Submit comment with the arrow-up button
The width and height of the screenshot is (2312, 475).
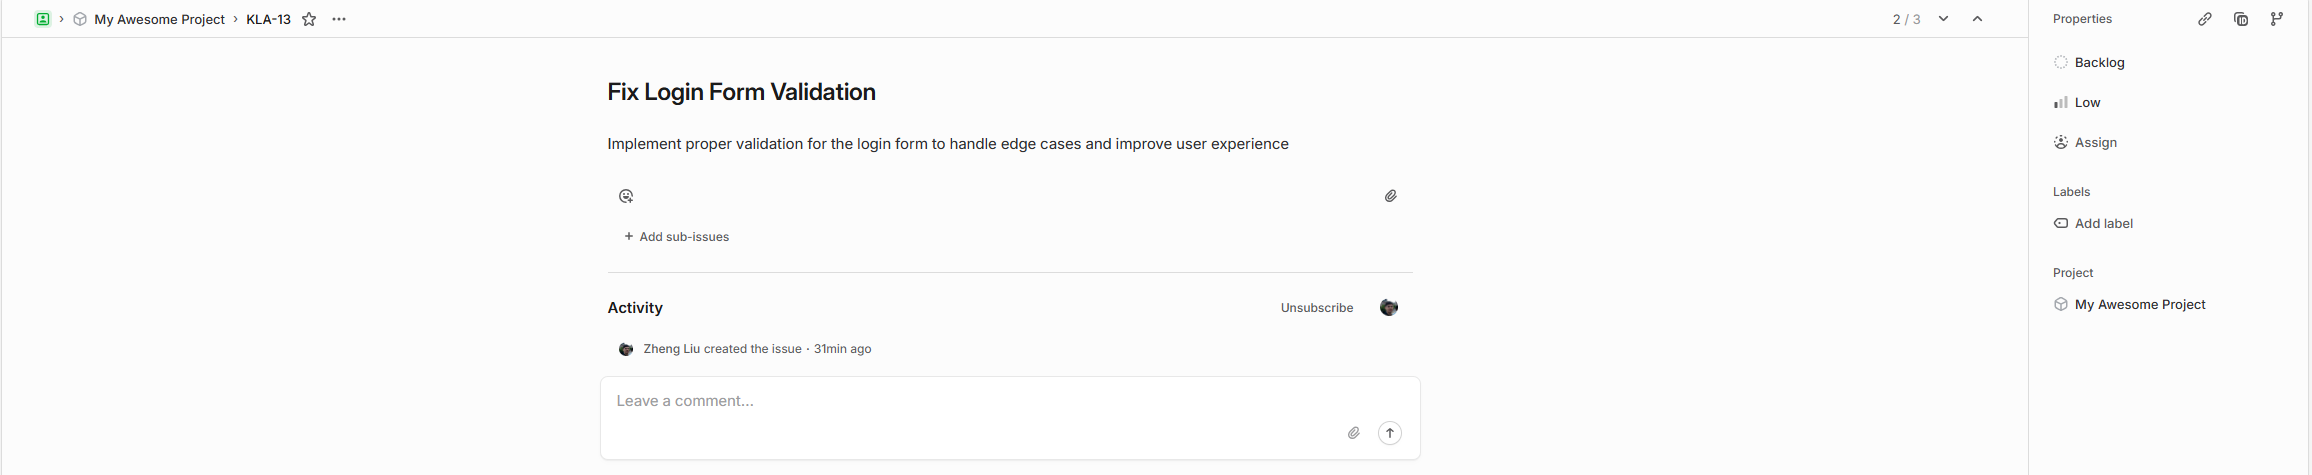1390,433
